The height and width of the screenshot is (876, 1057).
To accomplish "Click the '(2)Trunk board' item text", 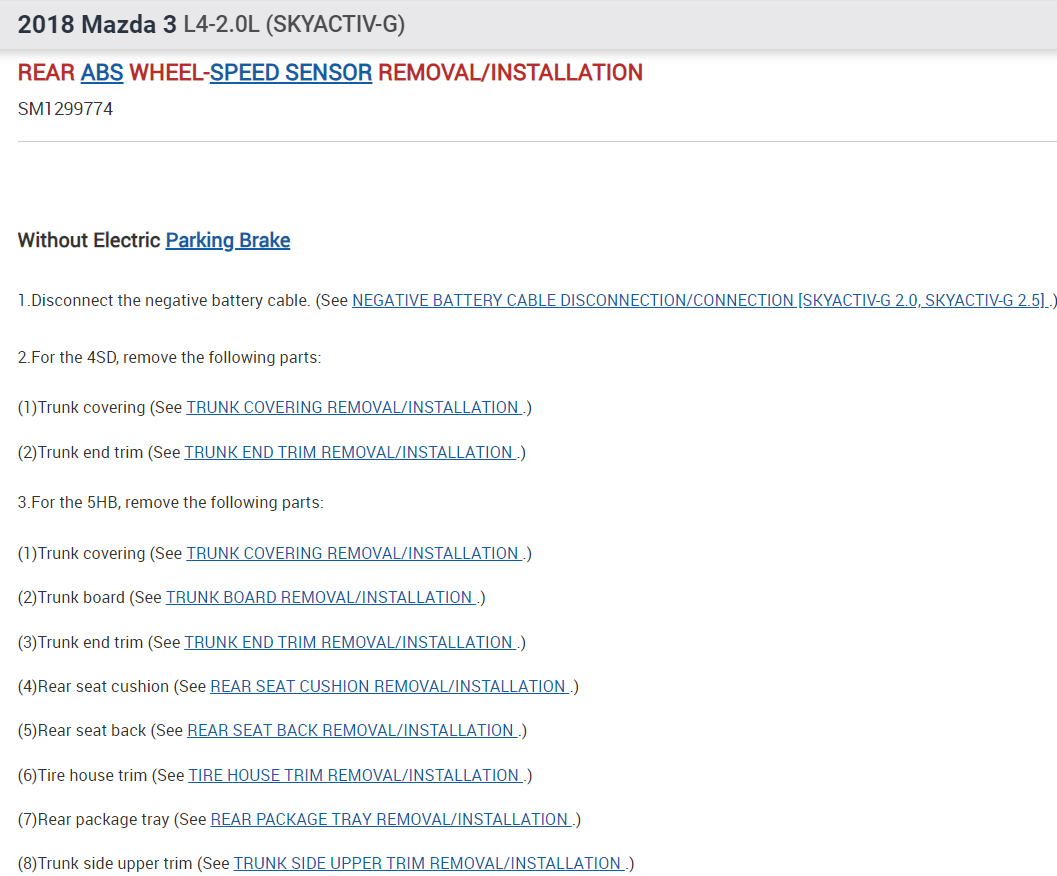I will point(71,597).
